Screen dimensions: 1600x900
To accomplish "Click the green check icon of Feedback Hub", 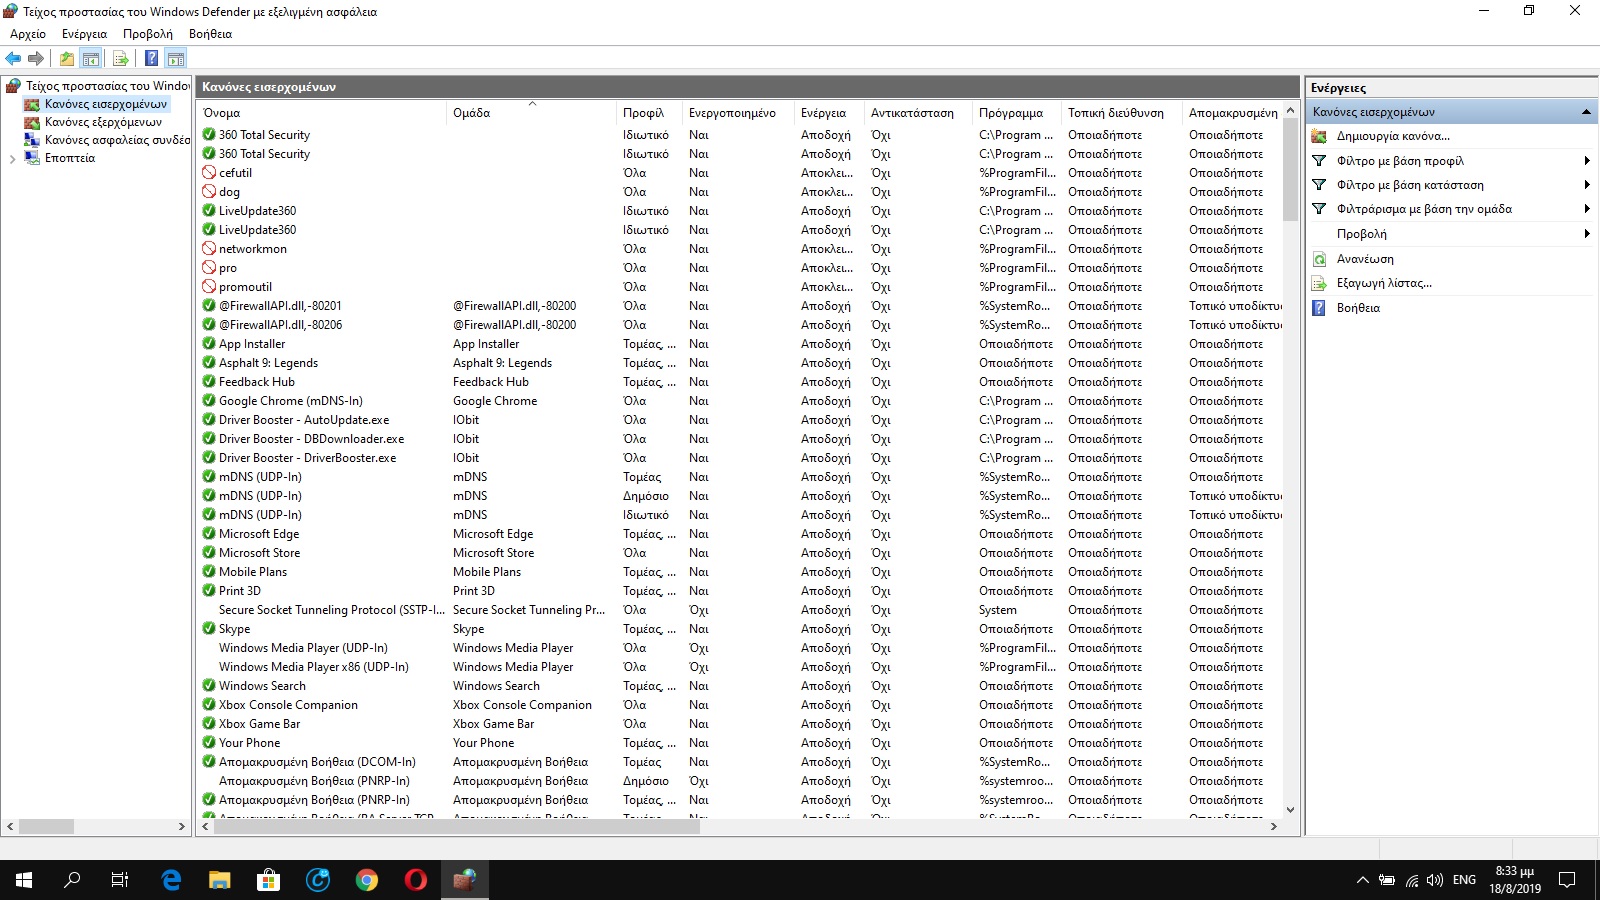I will tap(209, 381).
